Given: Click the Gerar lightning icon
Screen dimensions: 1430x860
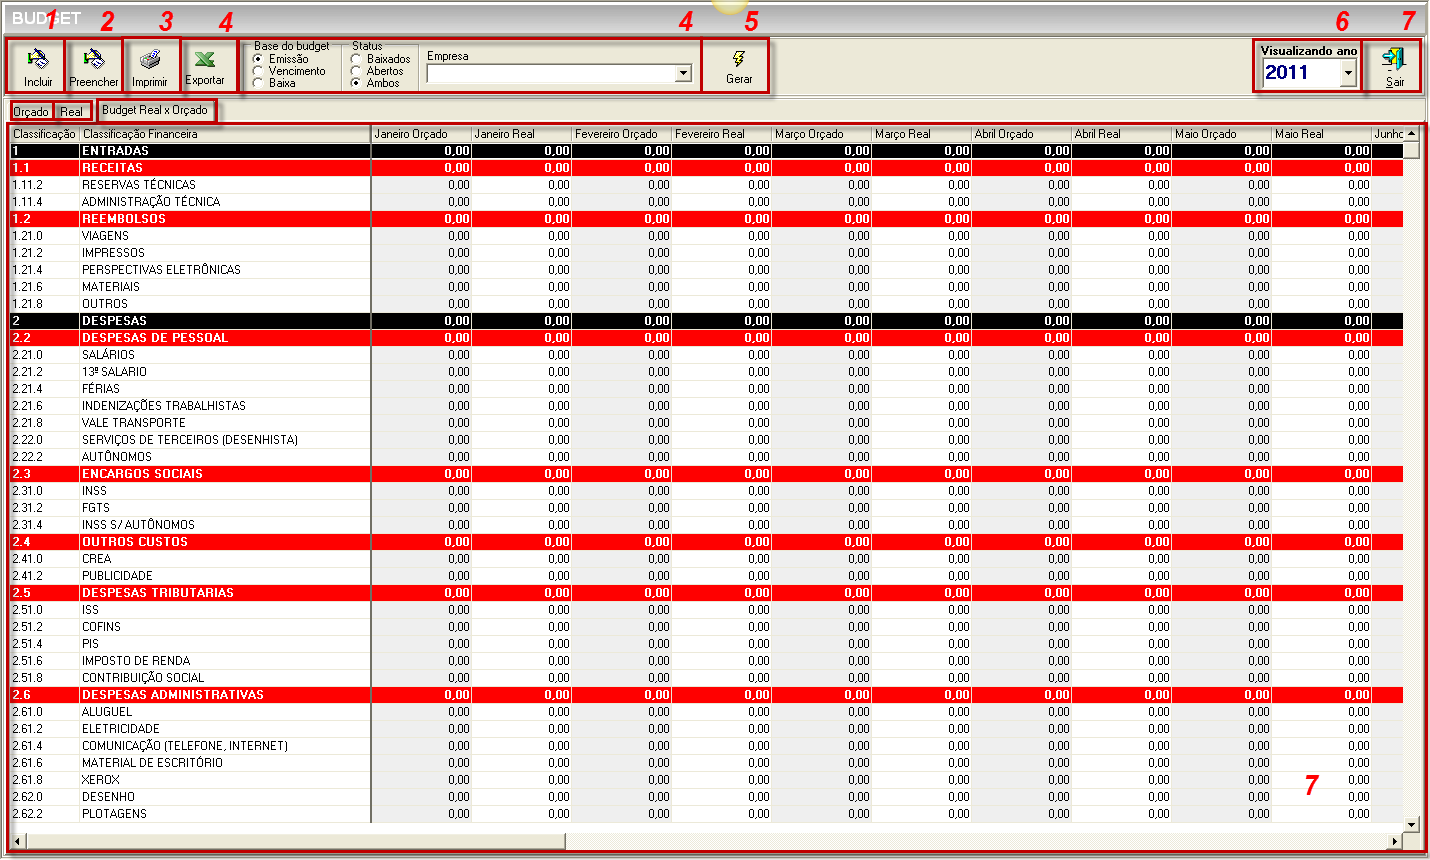Looking at the screenshot, I should (739, 59).
